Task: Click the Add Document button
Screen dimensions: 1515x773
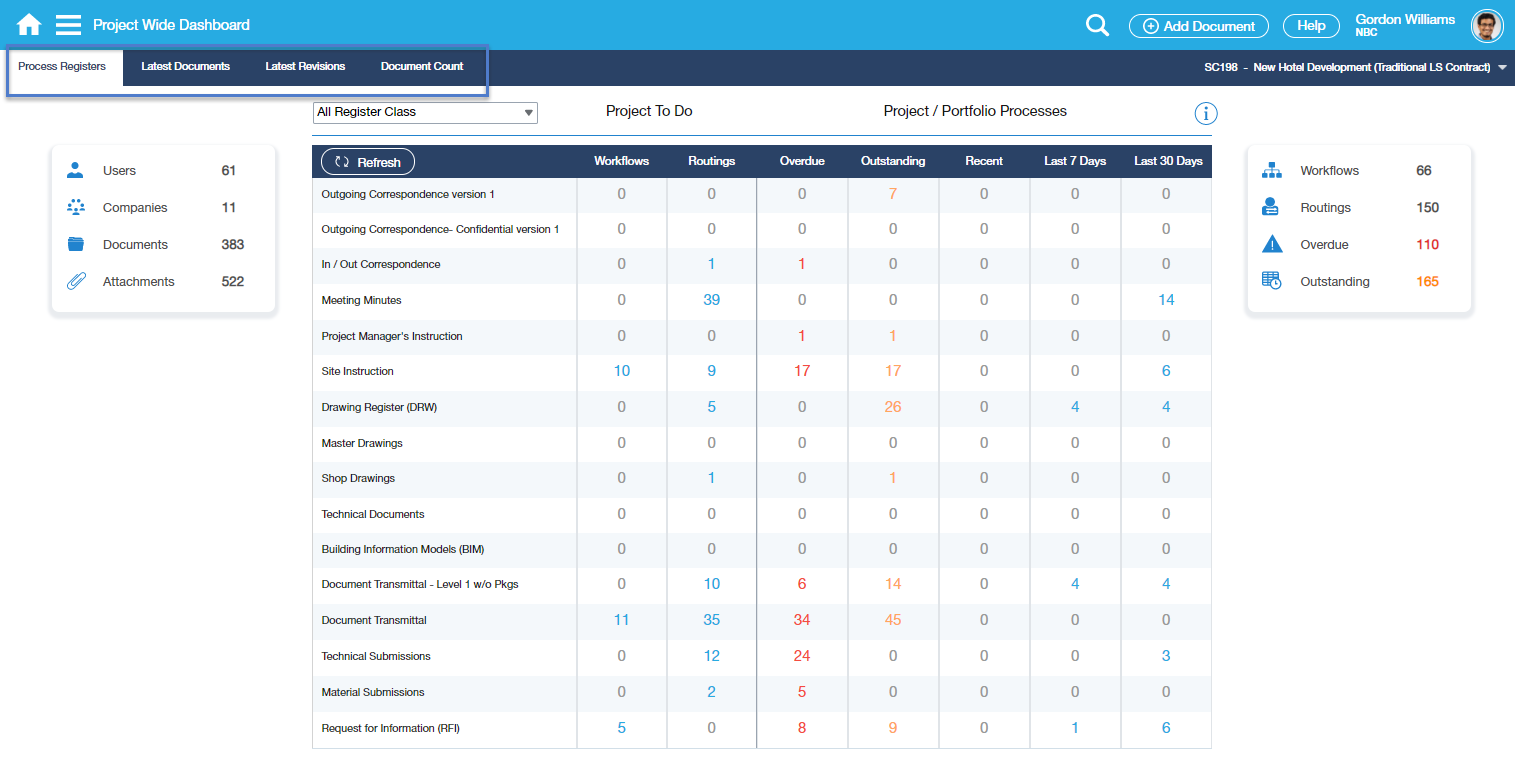Action: pyautogui.click(x=1198, y=26)
